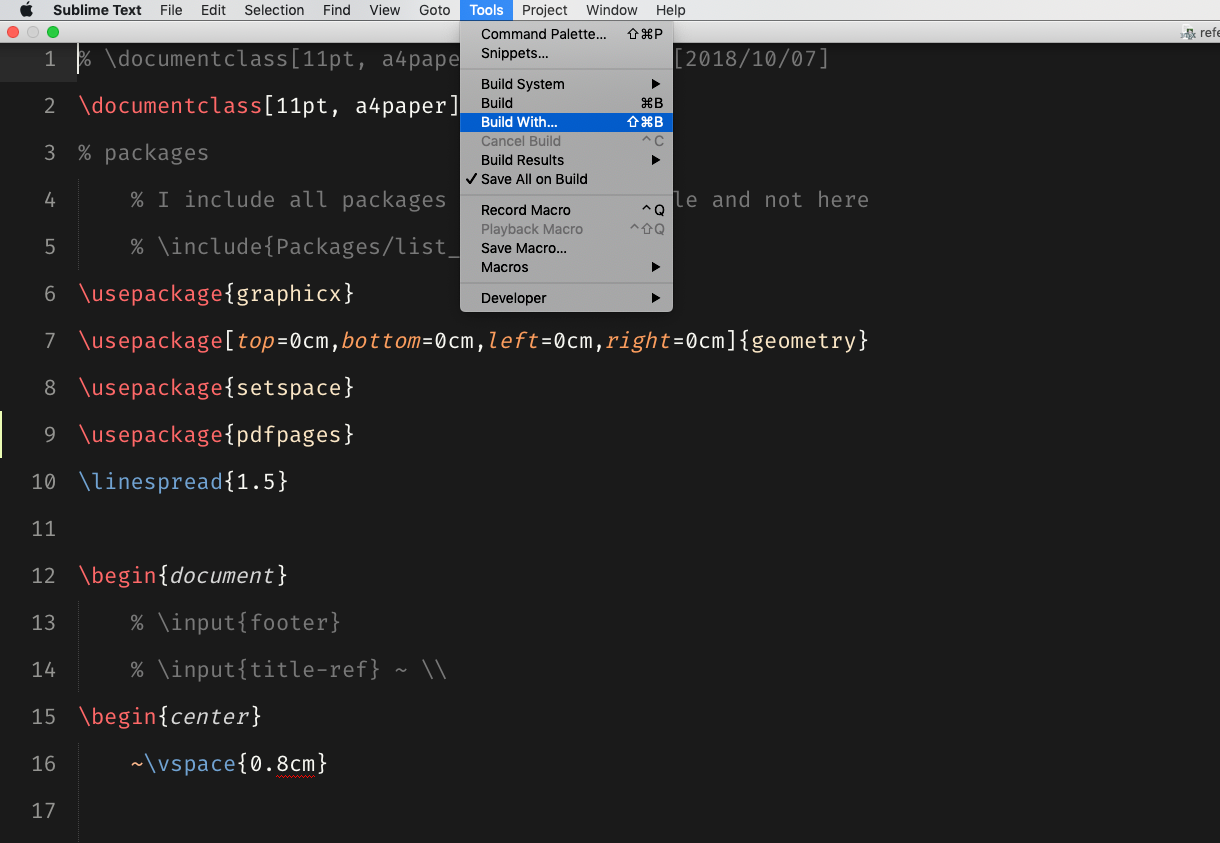Click the % \input{title-ref} comment
Viewport: 1220px width, 843px height.
(289, 670)
